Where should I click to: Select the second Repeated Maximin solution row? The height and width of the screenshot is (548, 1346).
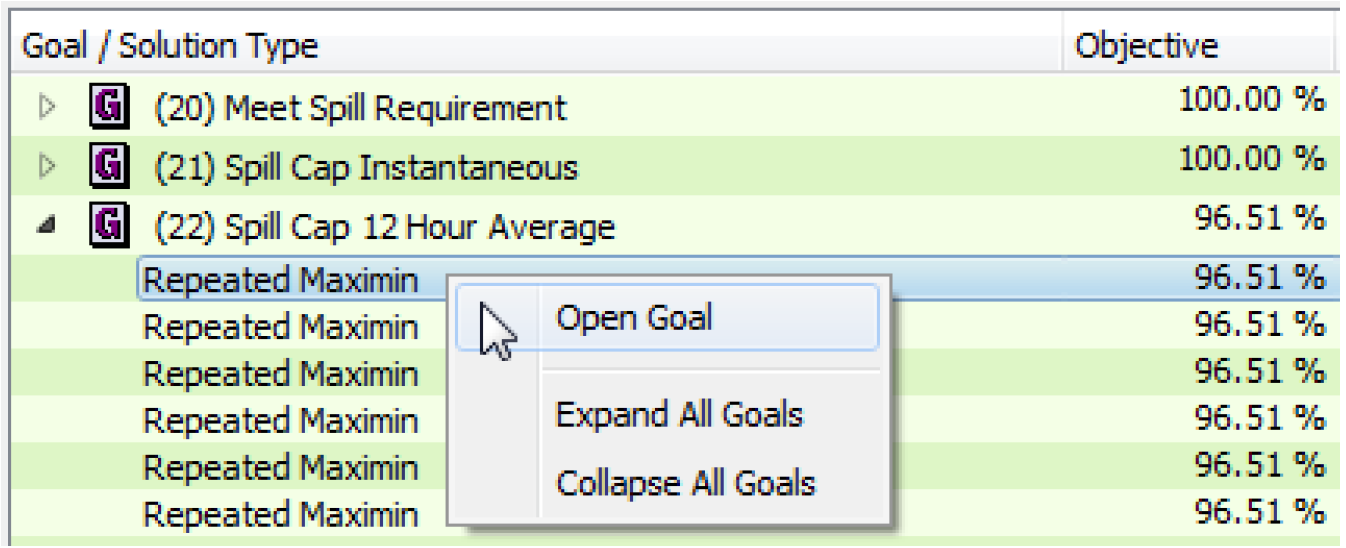(280, 327)
